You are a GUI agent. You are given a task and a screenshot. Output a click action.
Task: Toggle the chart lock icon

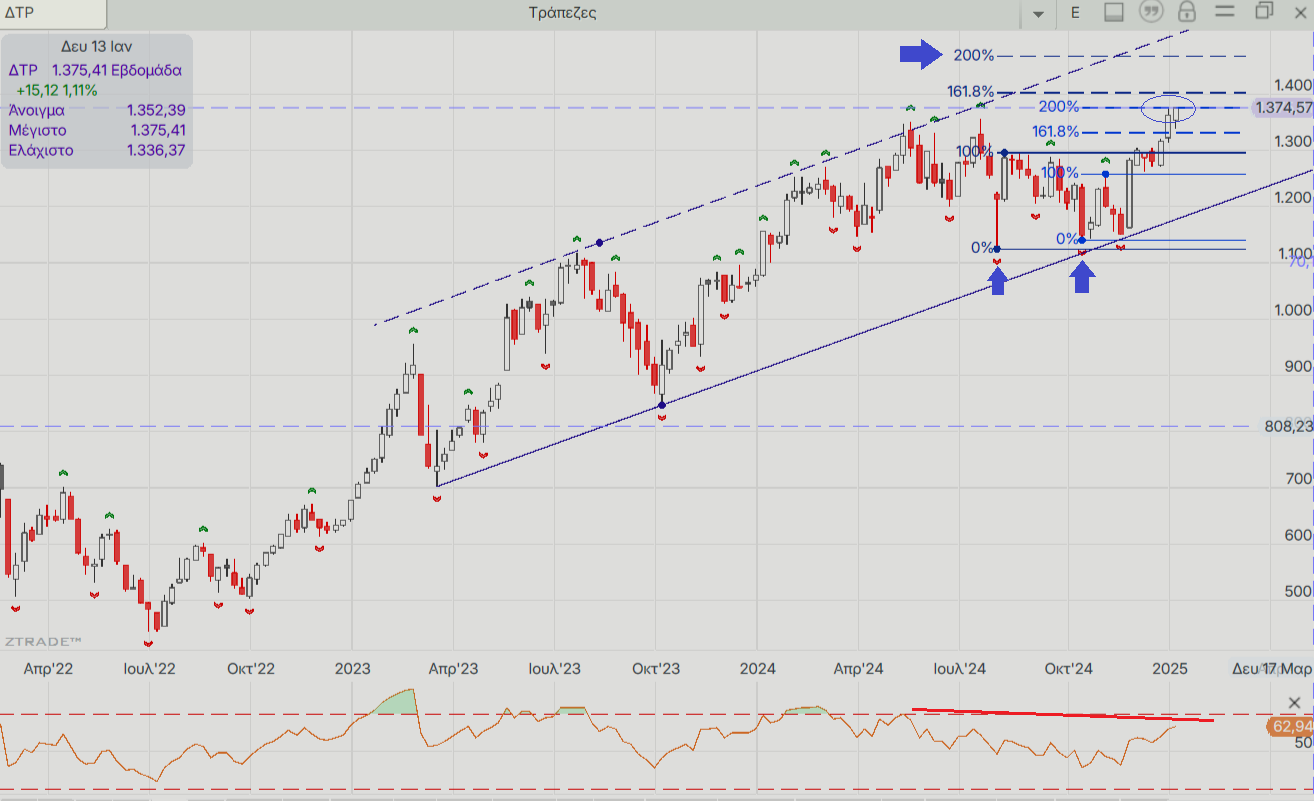1186,12
